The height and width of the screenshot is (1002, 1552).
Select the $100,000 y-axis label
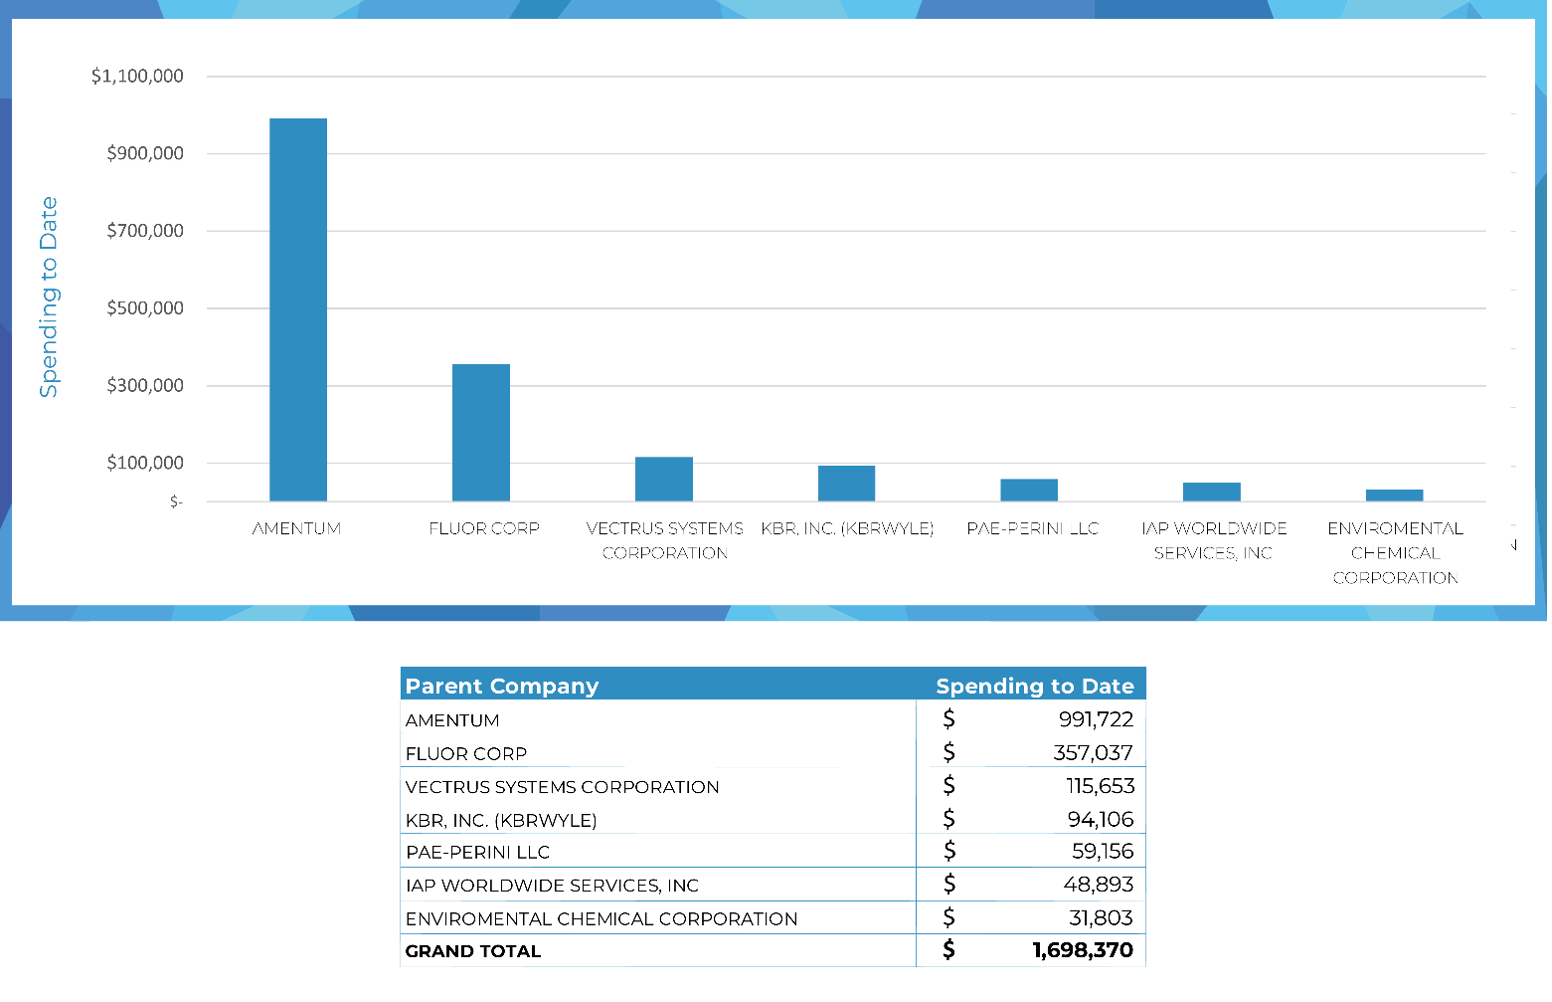(145, 463)
